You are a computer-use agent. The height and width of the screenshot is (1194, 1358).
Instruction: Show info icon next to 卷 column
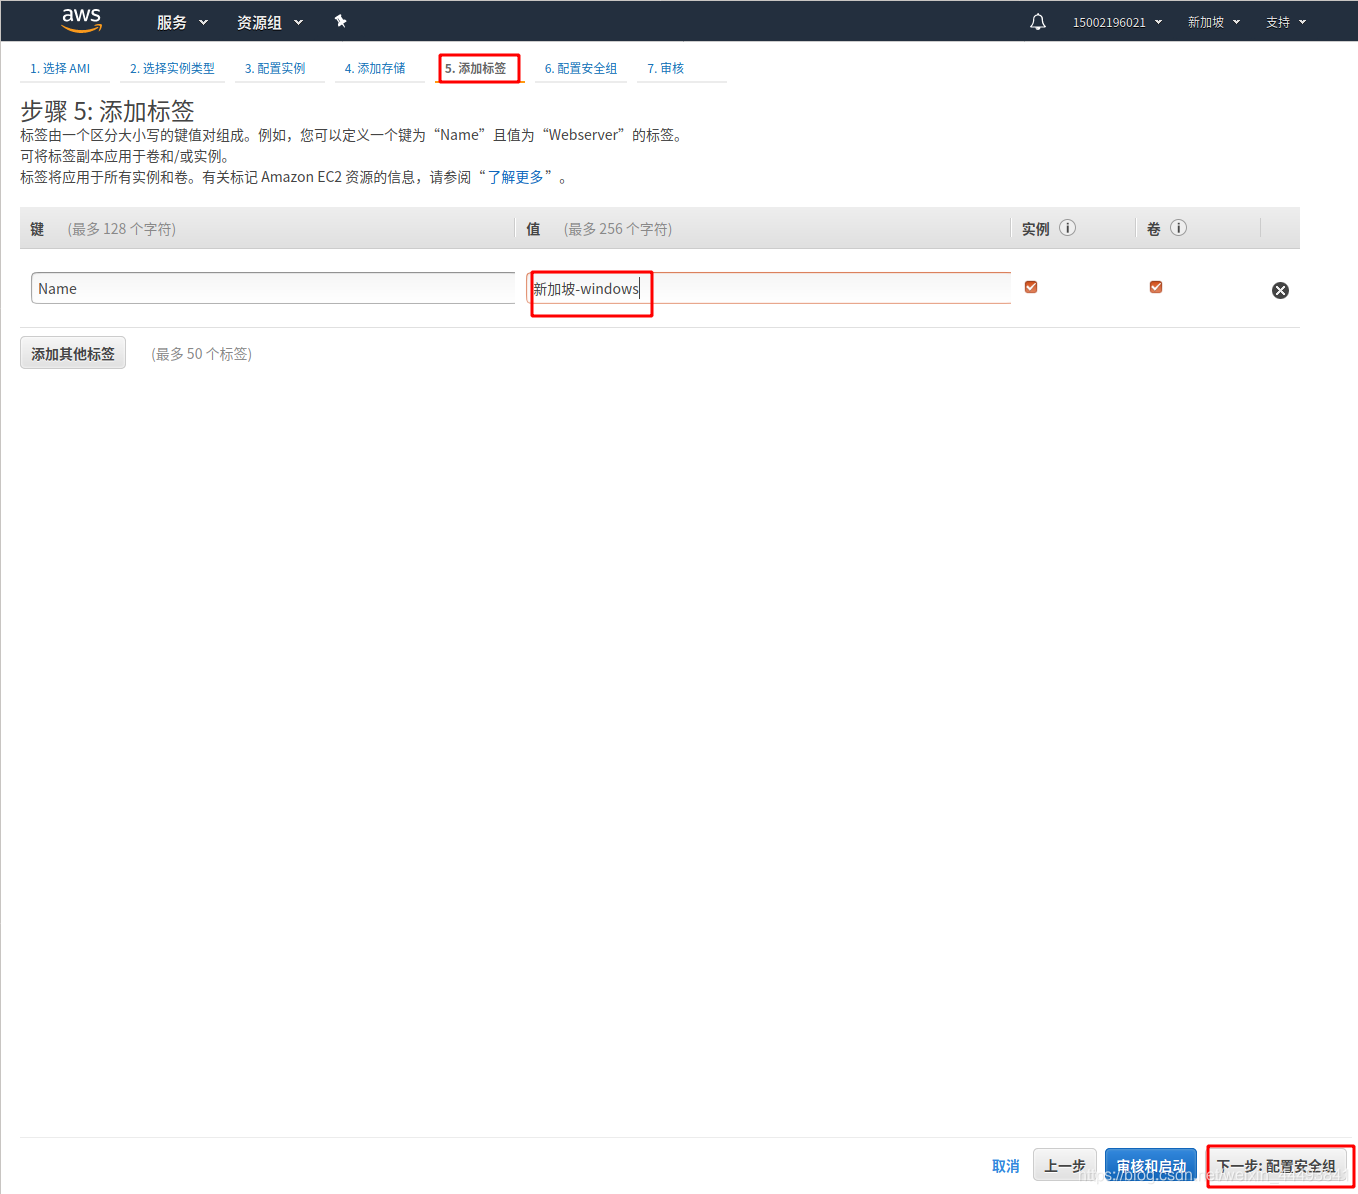pyautogui.click(x=1179, y=228)
